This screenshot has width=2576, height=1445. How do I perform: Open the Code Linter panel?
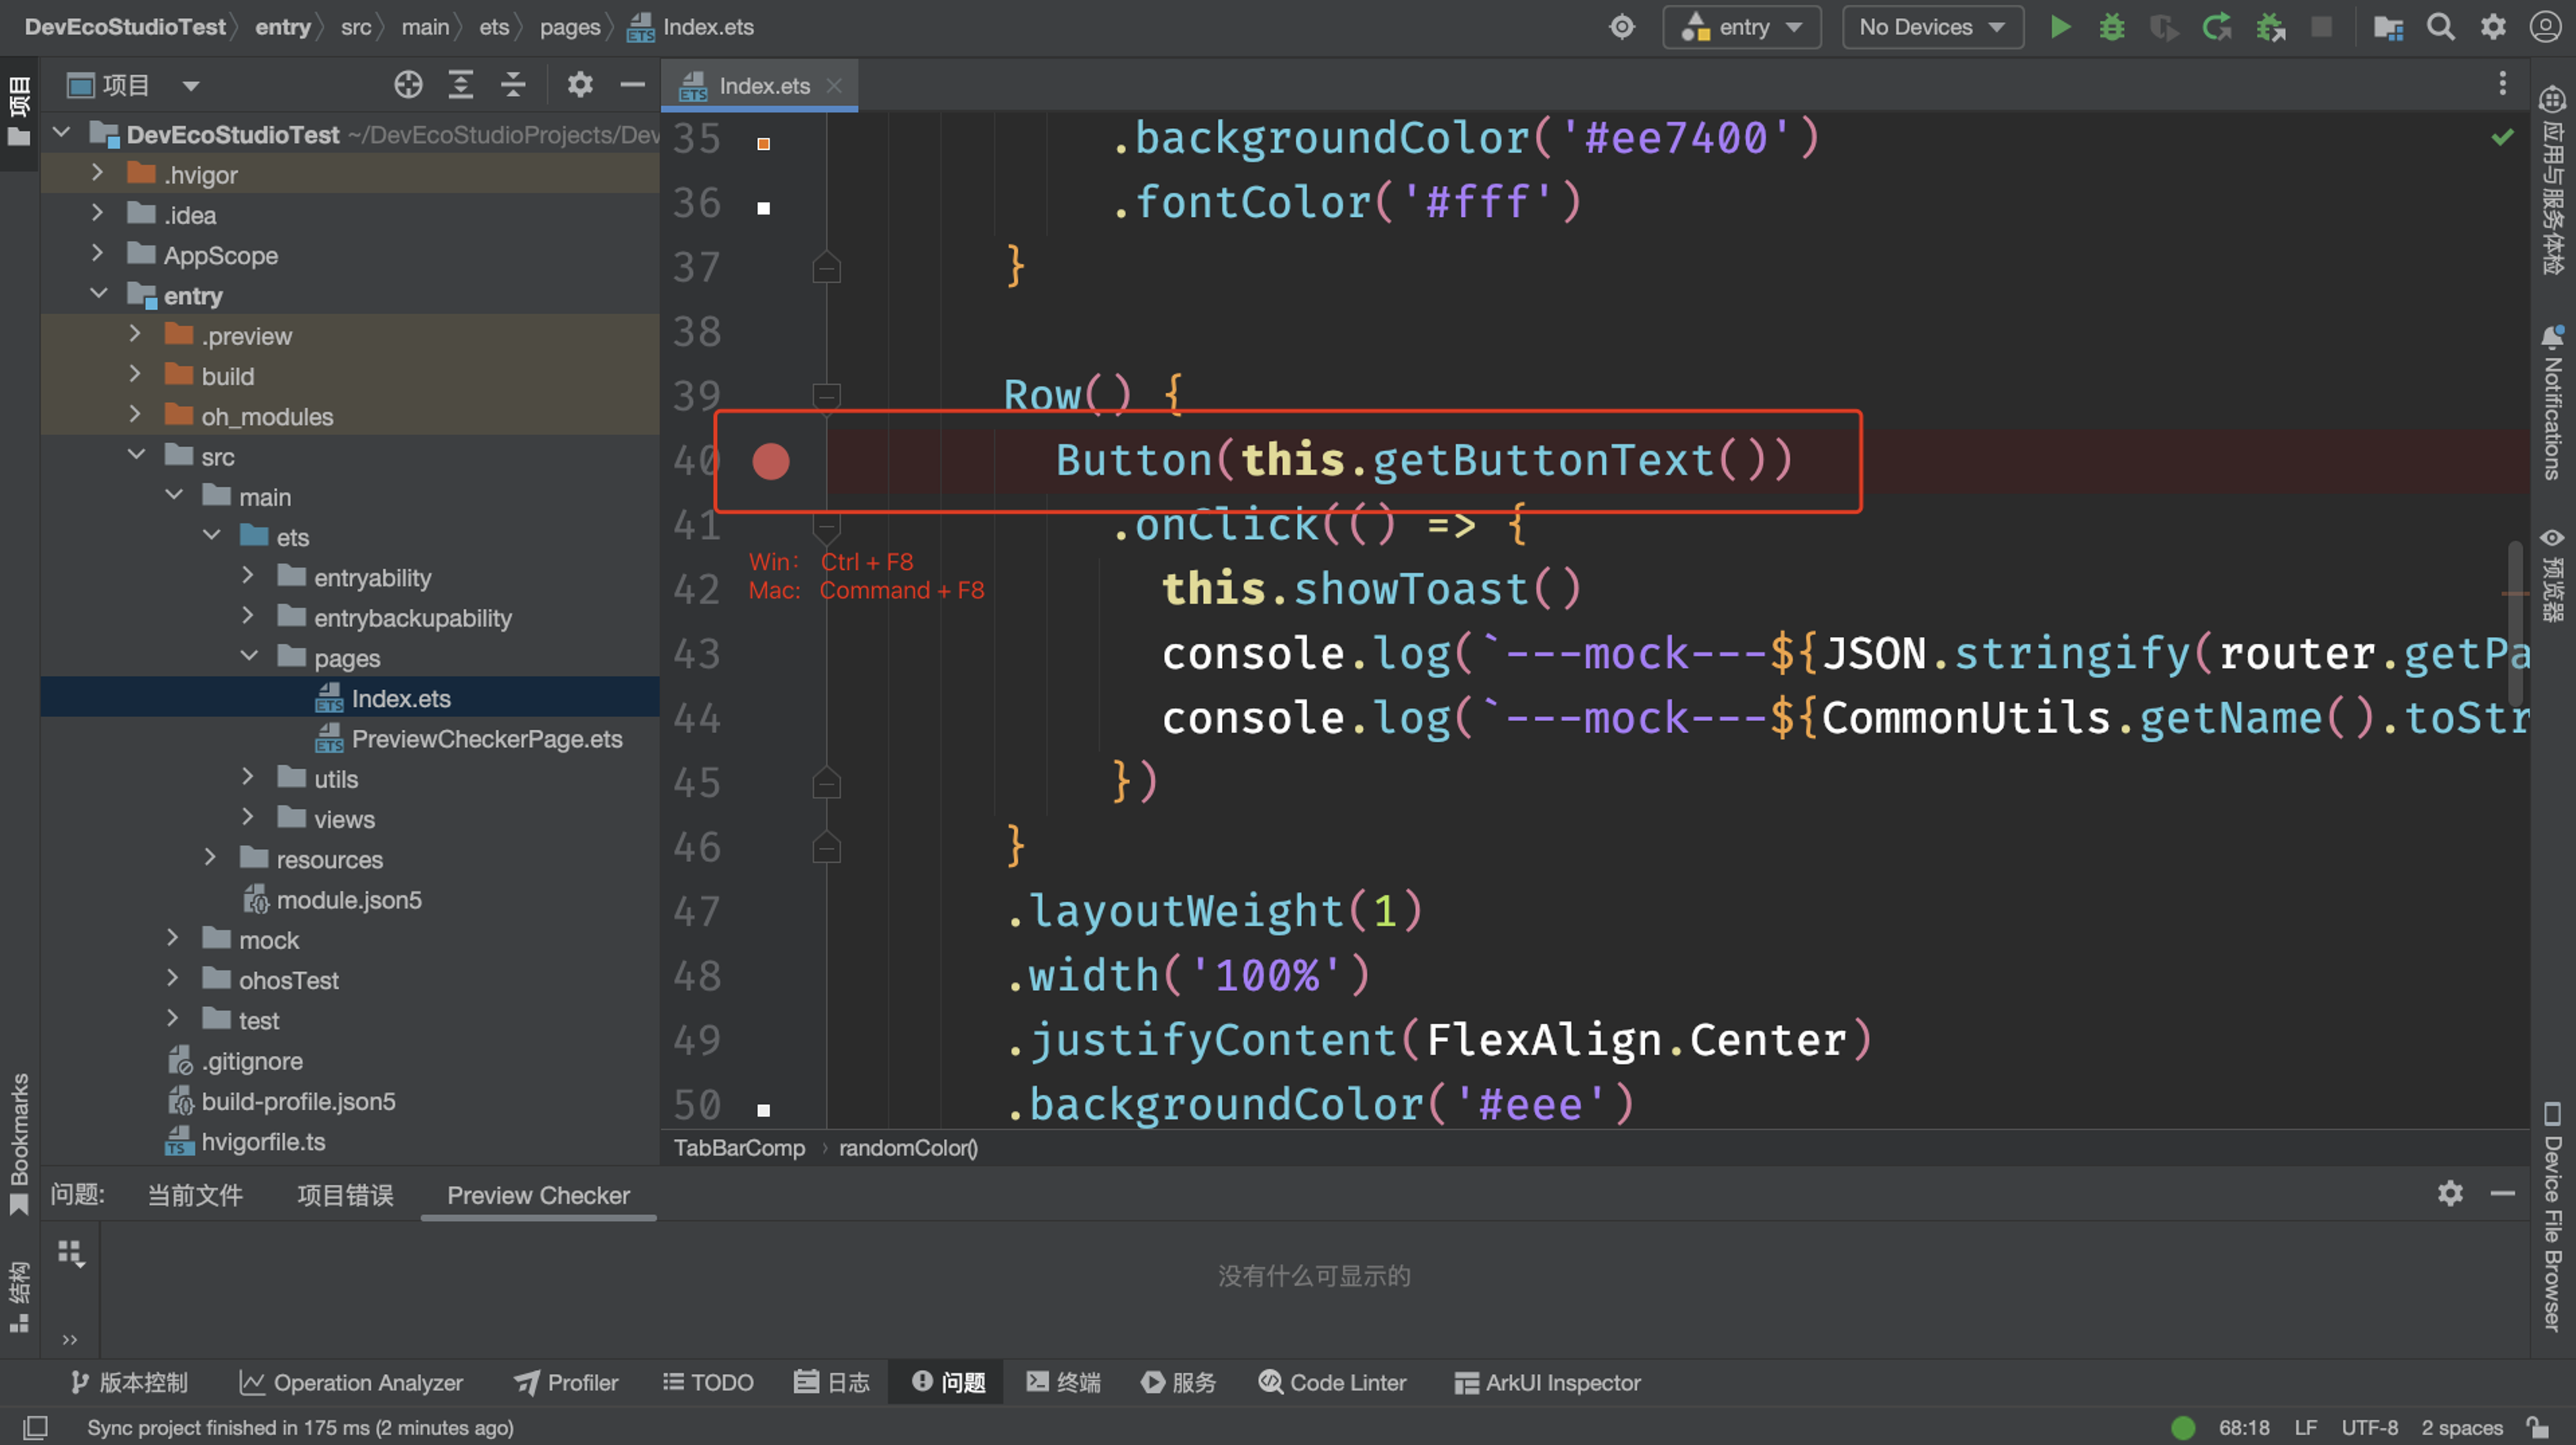[1332, 1382]
